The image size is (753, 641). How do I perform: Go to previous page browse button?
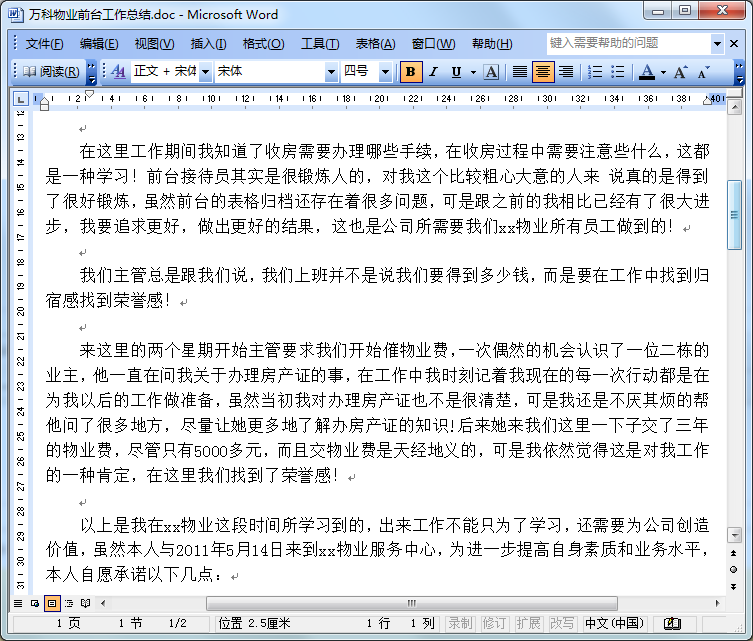point(733,553)
